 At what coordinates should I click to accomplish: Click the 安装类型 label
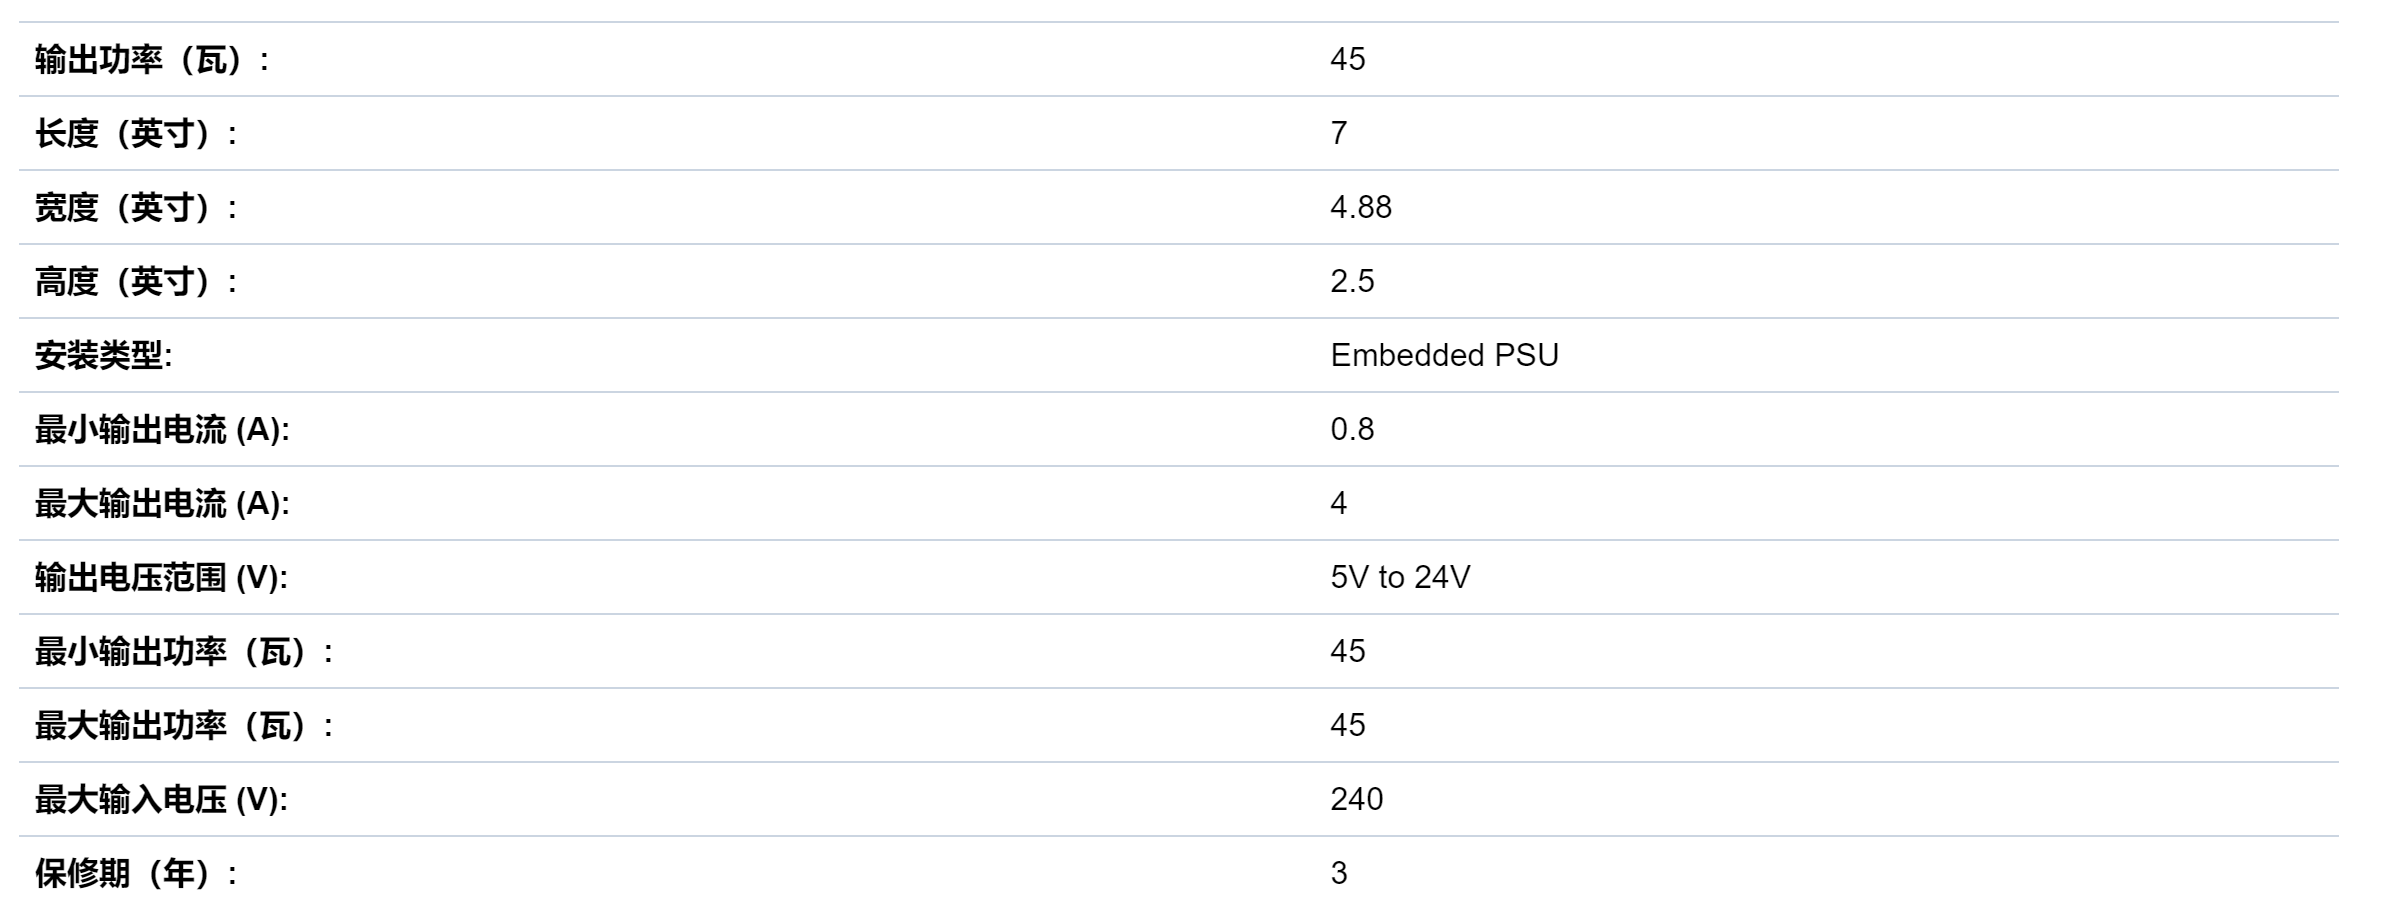tap(103, 356)
